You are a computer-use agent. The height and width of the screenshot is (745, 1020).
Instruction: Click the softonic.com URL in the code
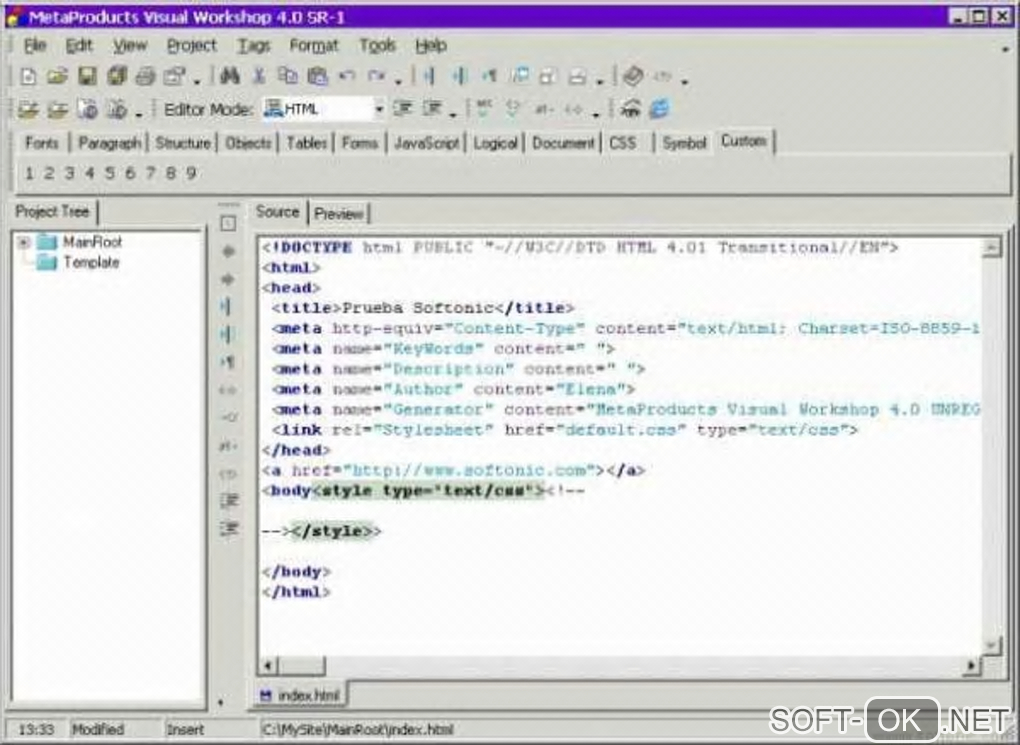[x=469, y=470]
